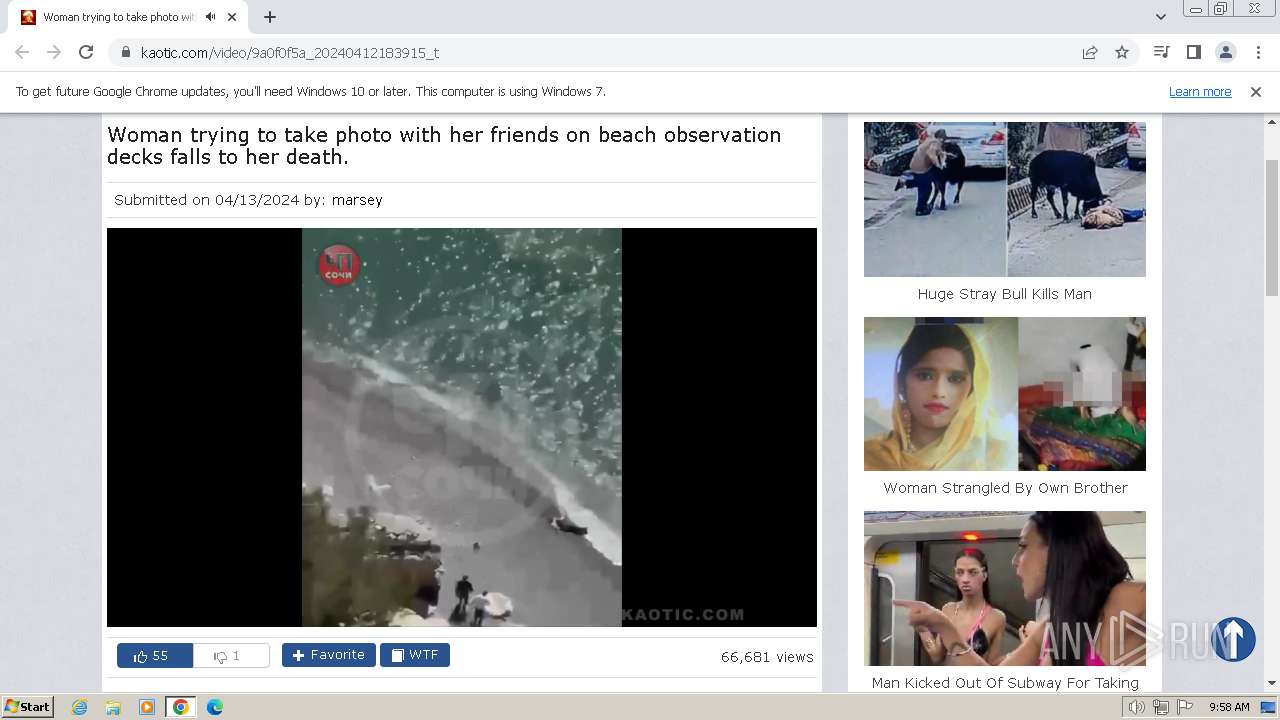Dismiss the Chrome update notification bar

click(1256, 91)
